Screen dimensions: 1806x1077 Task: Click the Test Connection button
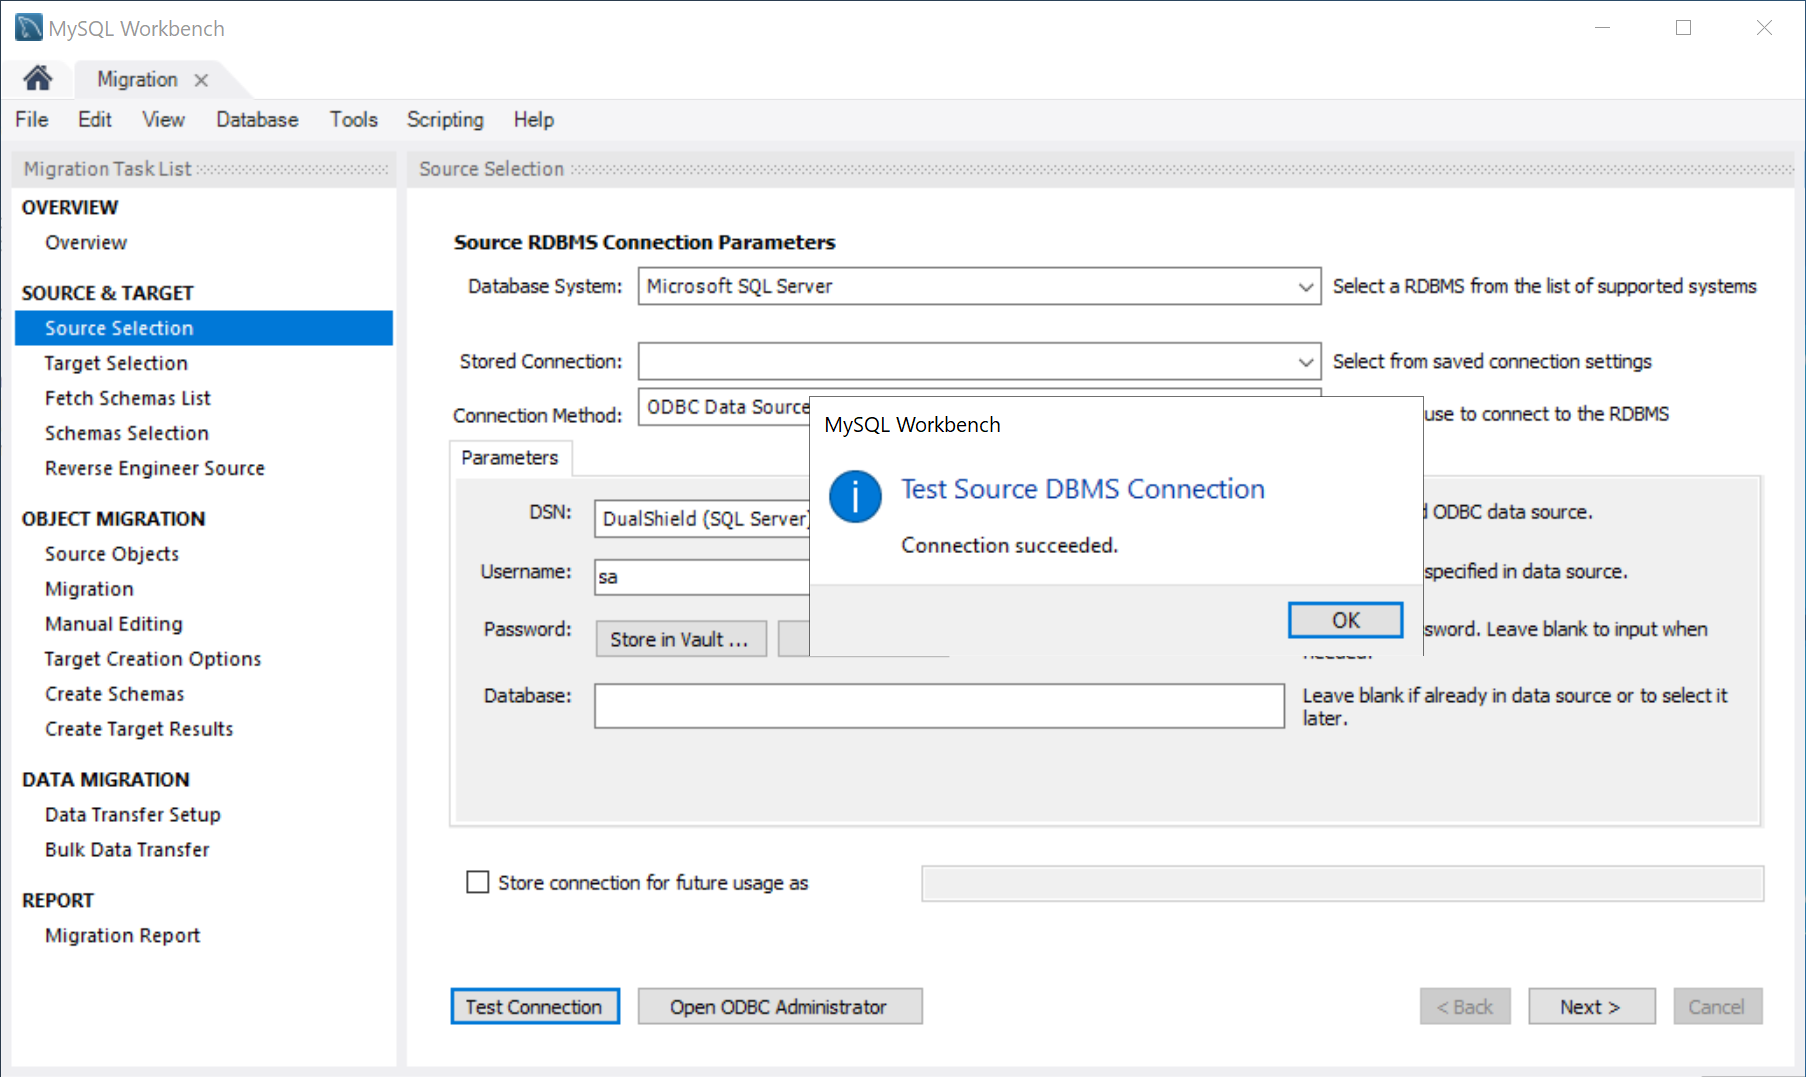coord(534,1007)
